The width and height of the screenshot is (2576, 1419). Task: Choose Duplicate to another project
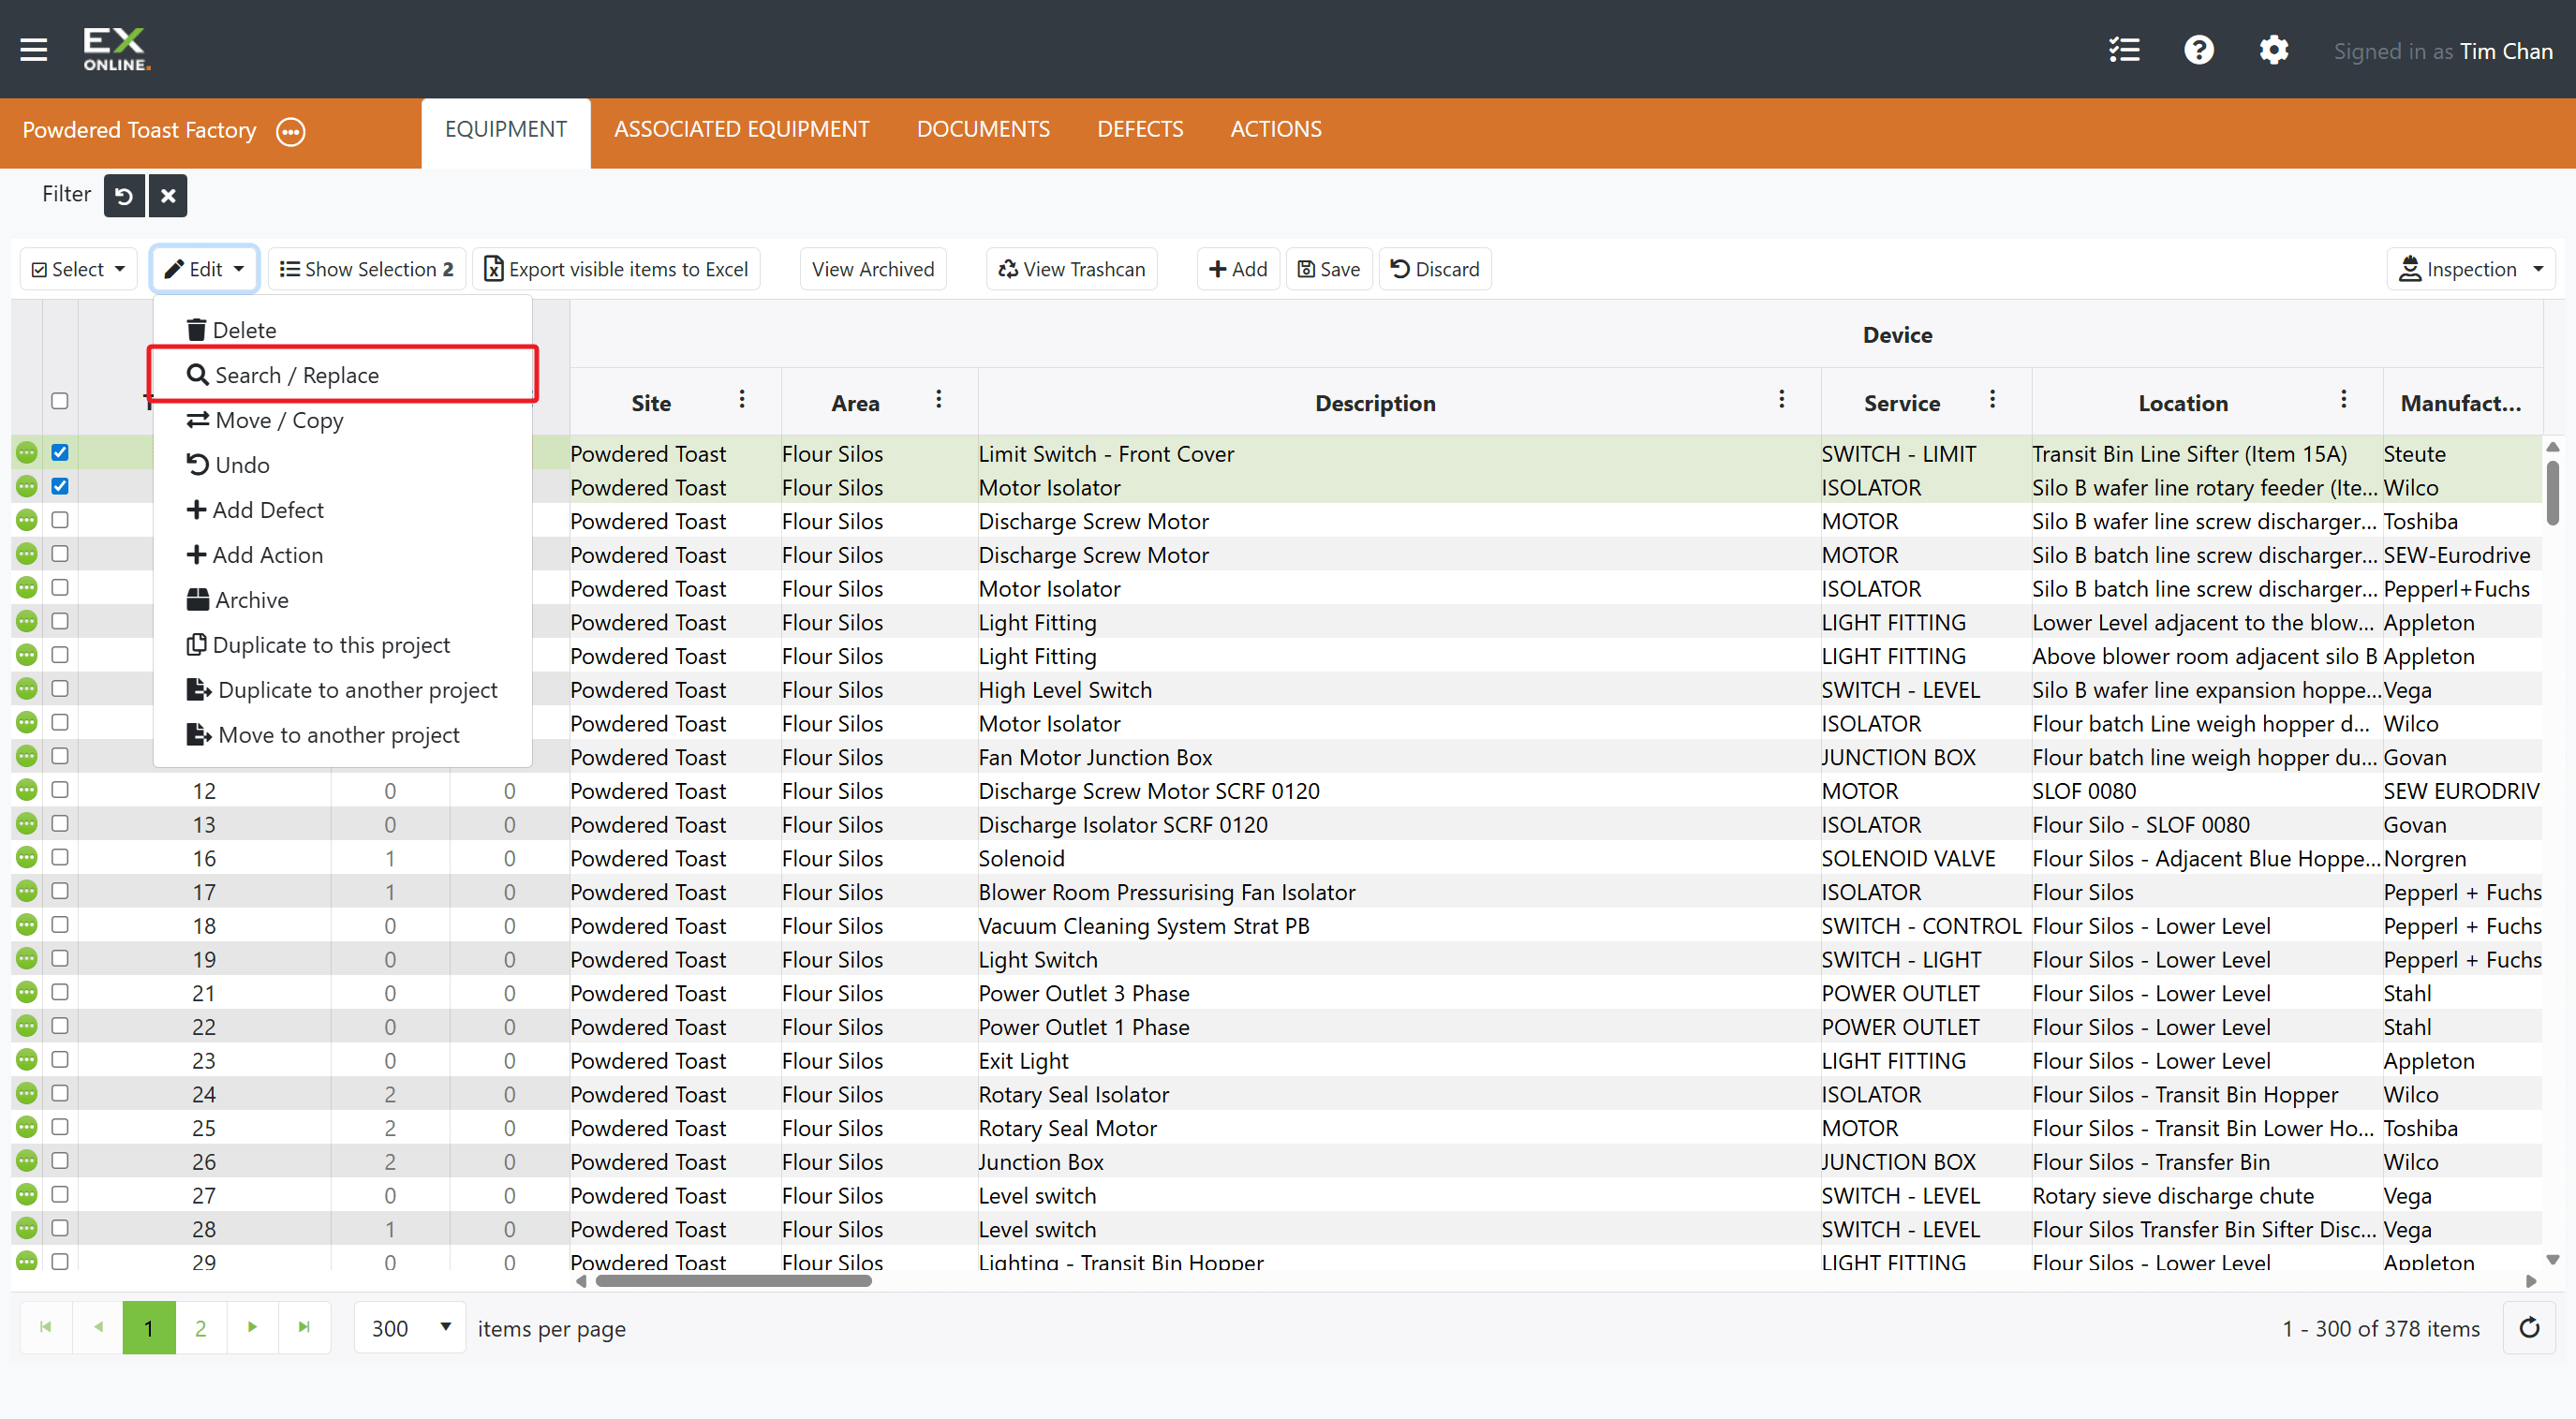click(x=342, y=690)
